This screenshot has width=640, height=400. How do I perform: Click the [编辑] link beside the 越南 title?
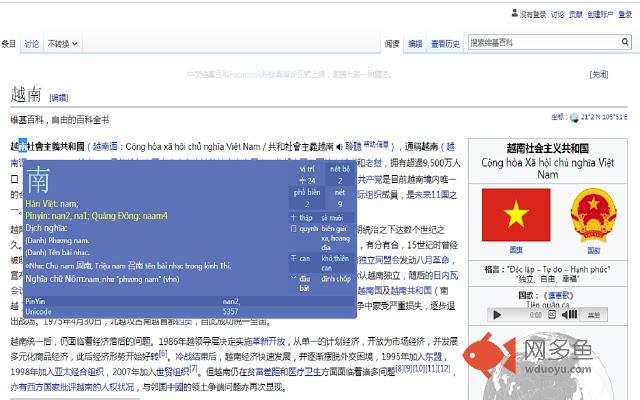coord(59,98)
